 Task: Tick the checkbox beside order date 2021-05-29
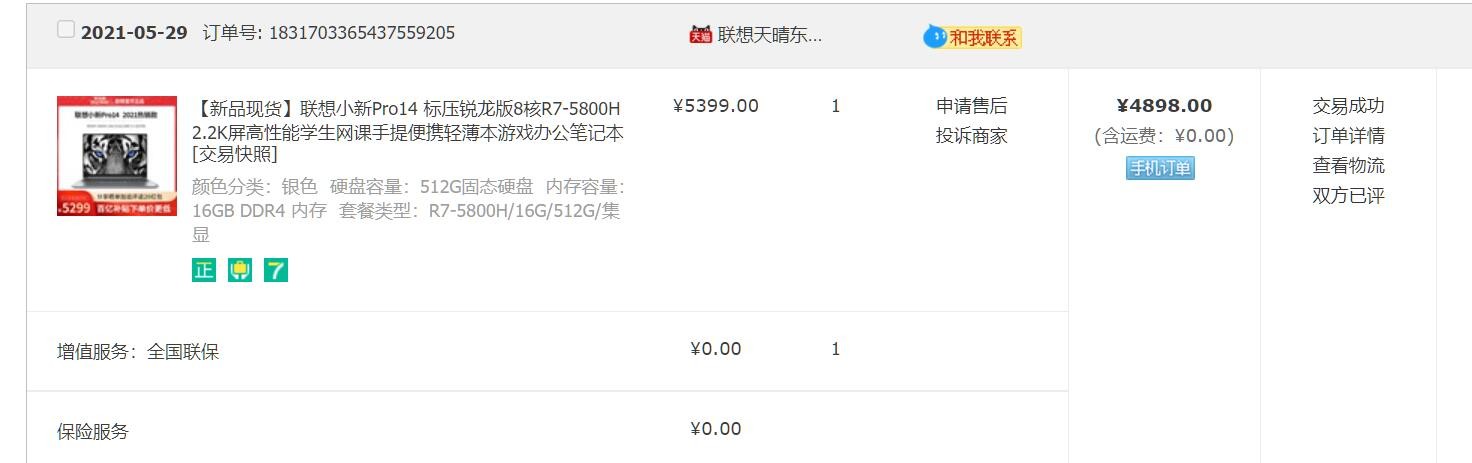(66, 30)
